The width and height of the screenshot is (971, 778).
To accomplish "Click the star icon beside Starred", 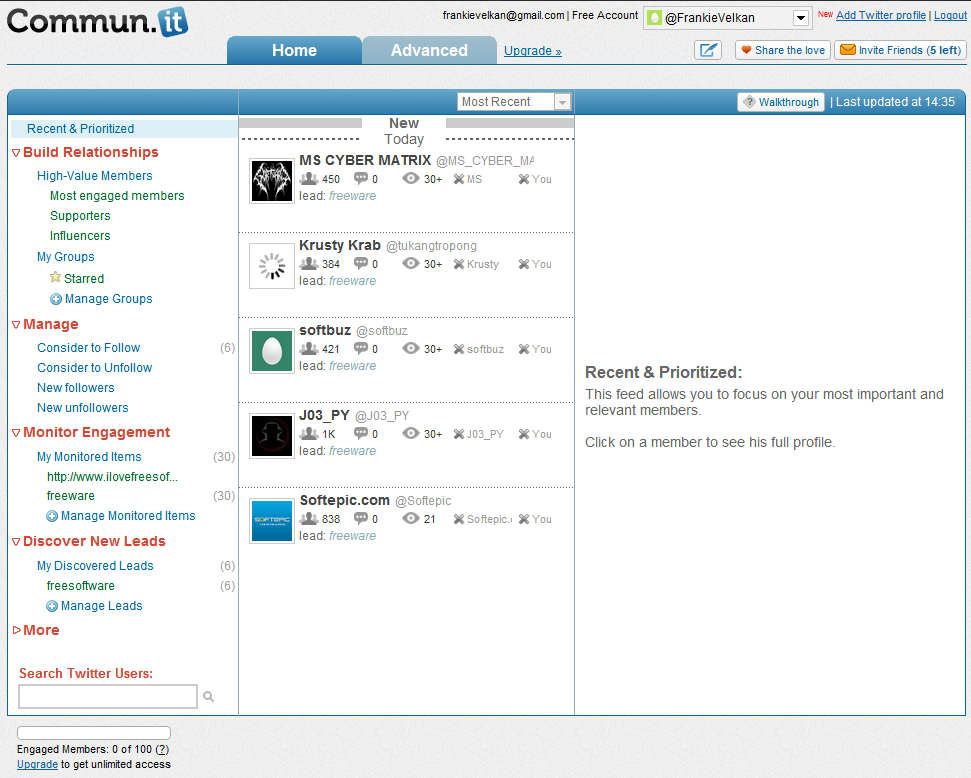I will pyautogui.click(x=55, y=277).
